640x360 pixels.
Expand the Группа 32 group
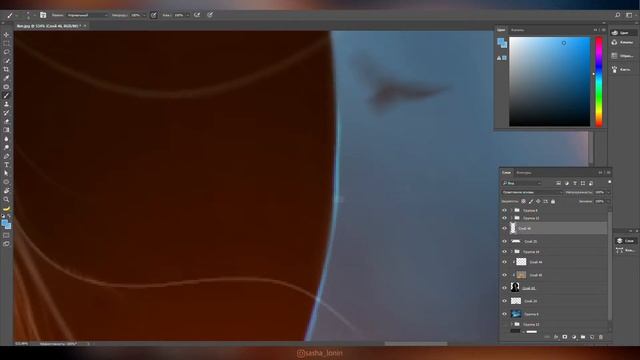[511, 218]
